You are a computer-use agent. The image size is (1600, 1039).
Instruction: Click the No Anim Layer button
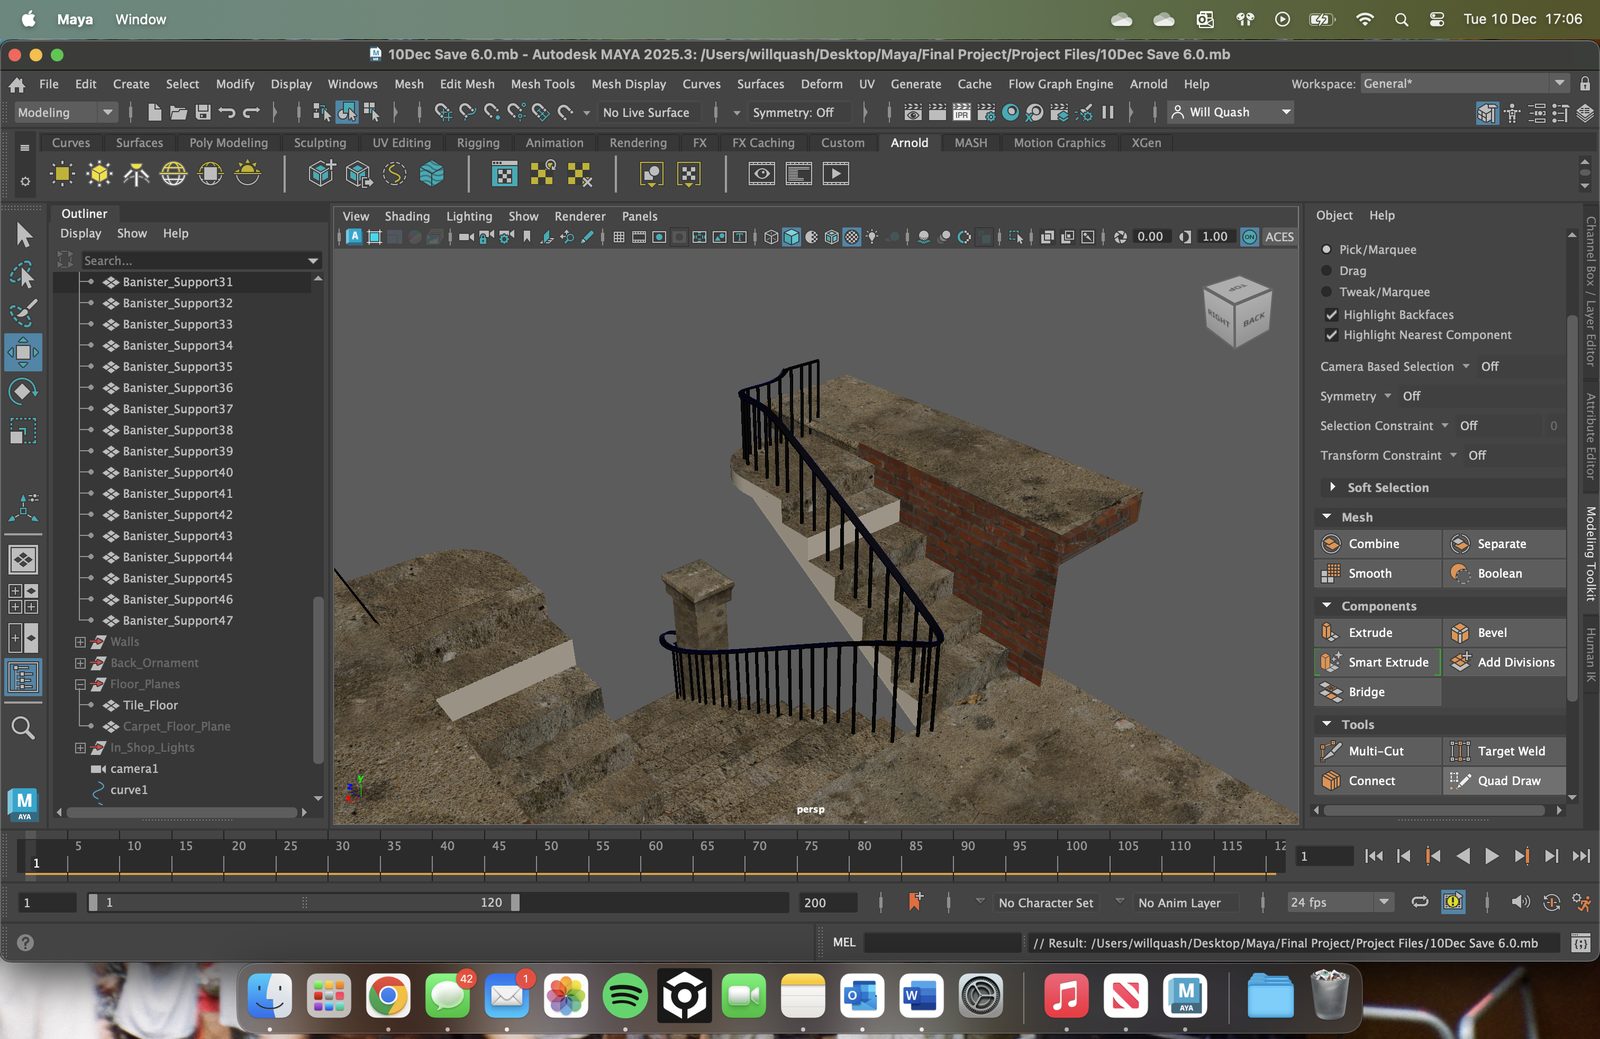[x=1179, y=903]
